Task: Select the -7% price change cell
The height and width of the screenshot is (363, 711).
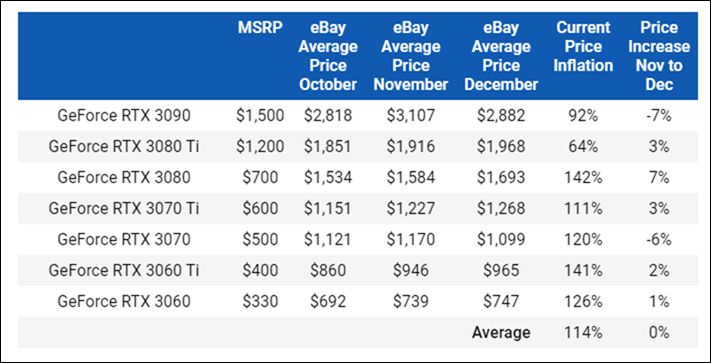Action: 659,116
